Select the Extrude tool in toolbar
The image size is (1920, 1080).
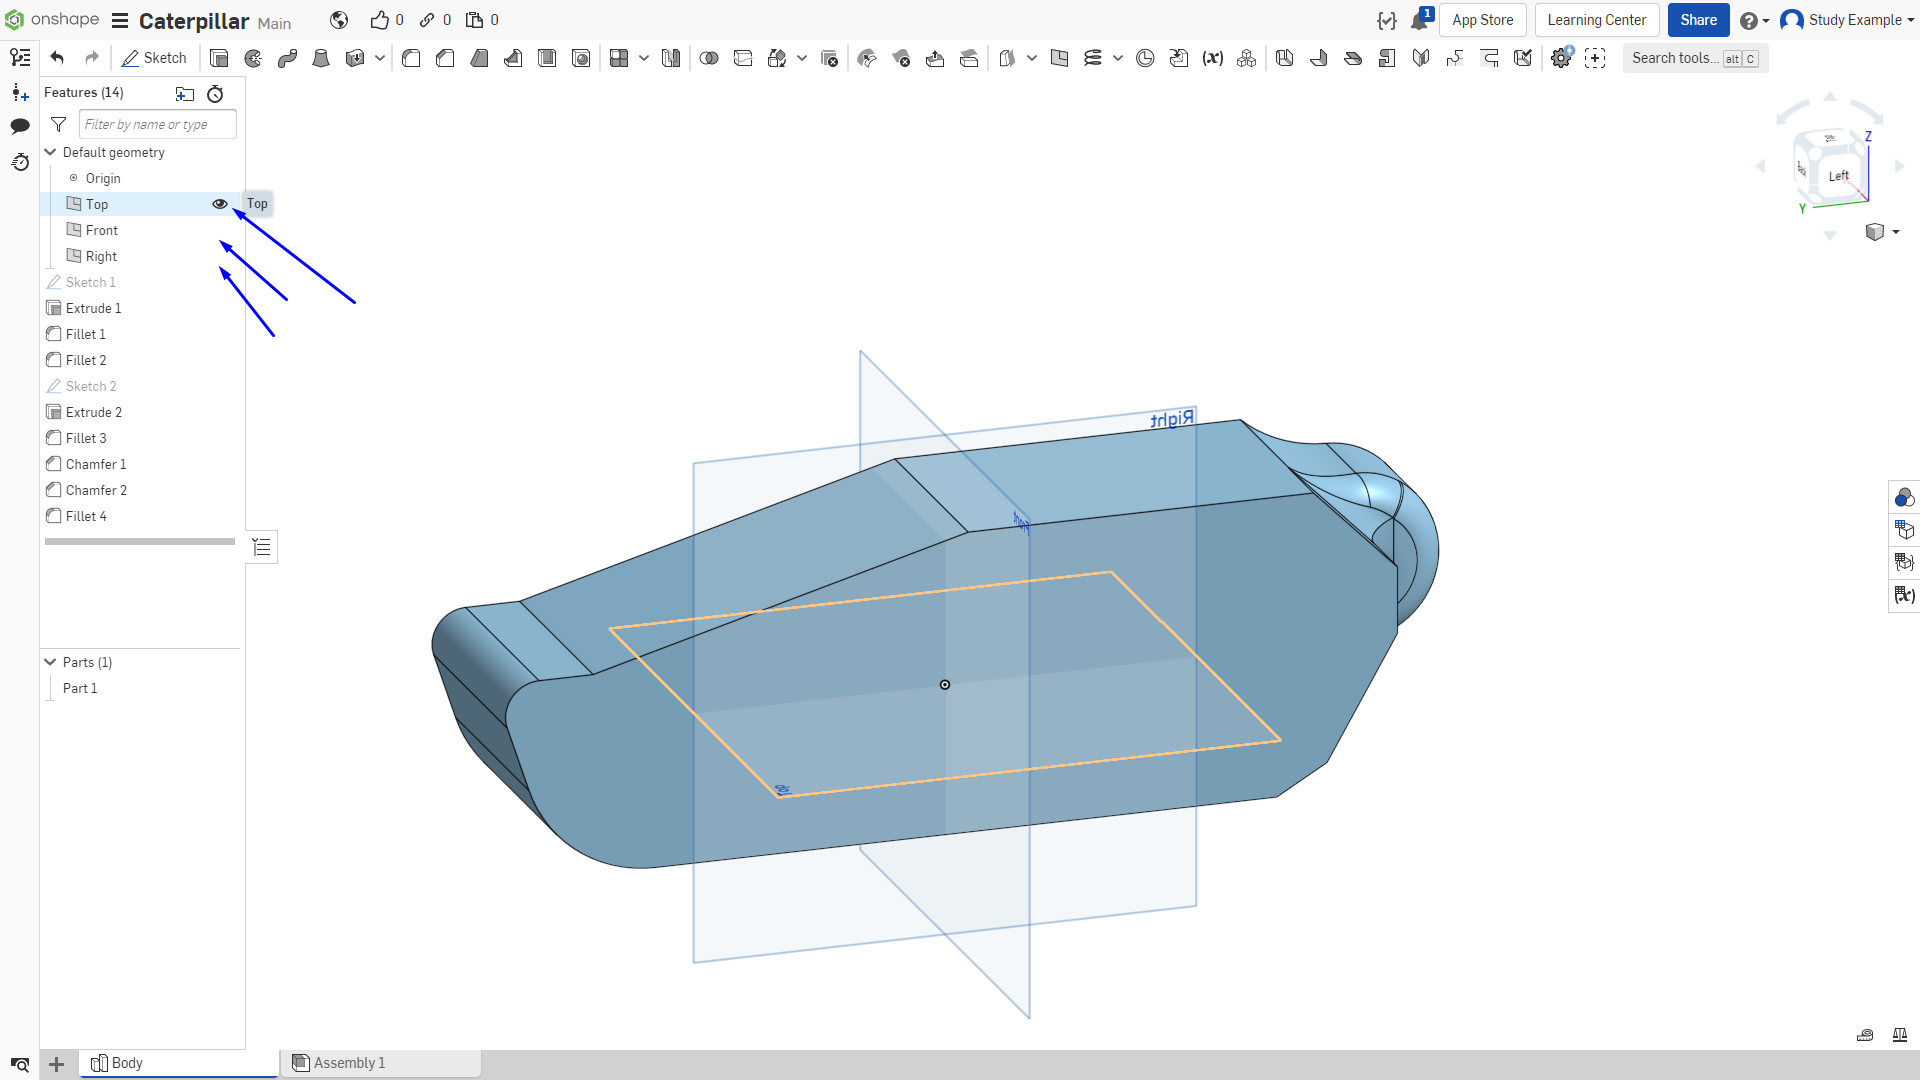pyautogui.click(x=219, y=58)
